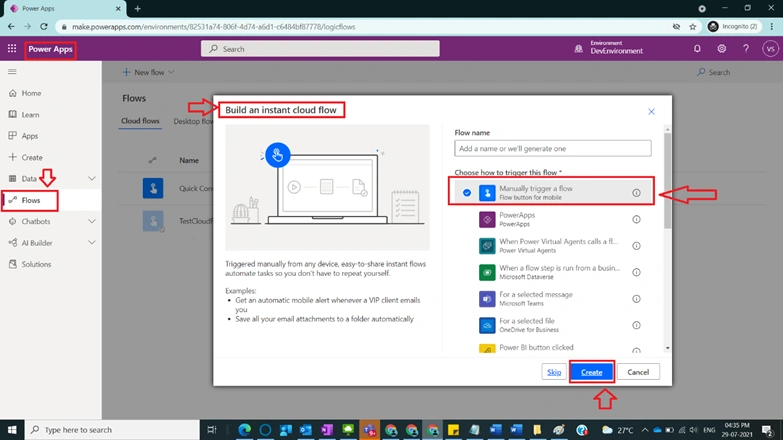
Task: Click the PowerApps trigger icon
Action: coord(487,219)
